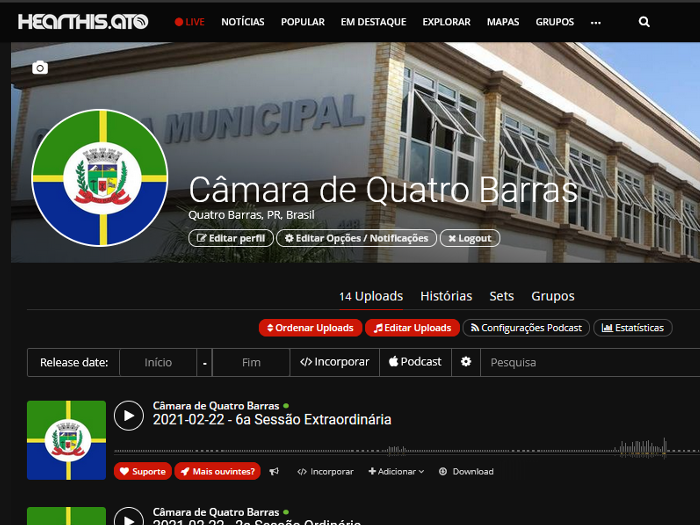Open Câmara de Quatro Barras uploader link above 6a Sessão
The image size is (700, 525).
point(216,406)
